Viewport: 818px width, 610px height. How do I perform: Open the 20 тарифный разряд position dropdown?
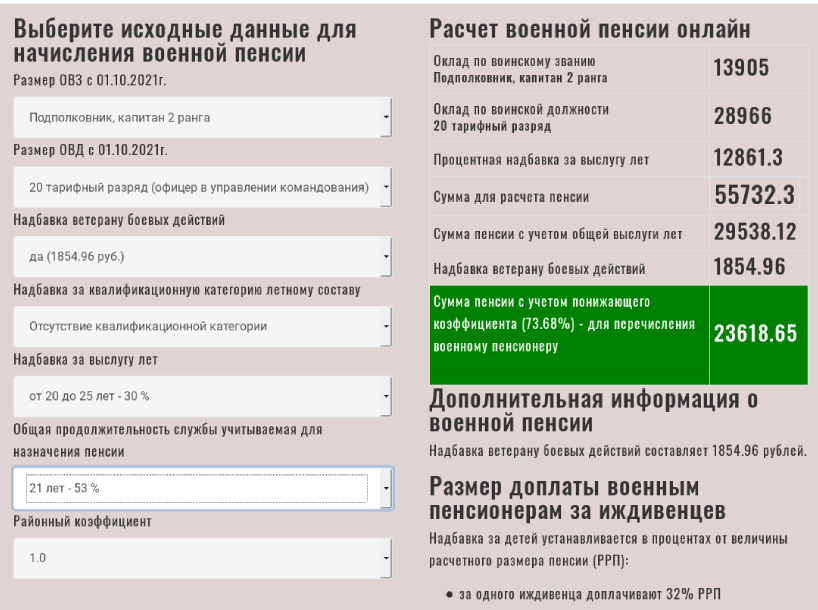202,187
